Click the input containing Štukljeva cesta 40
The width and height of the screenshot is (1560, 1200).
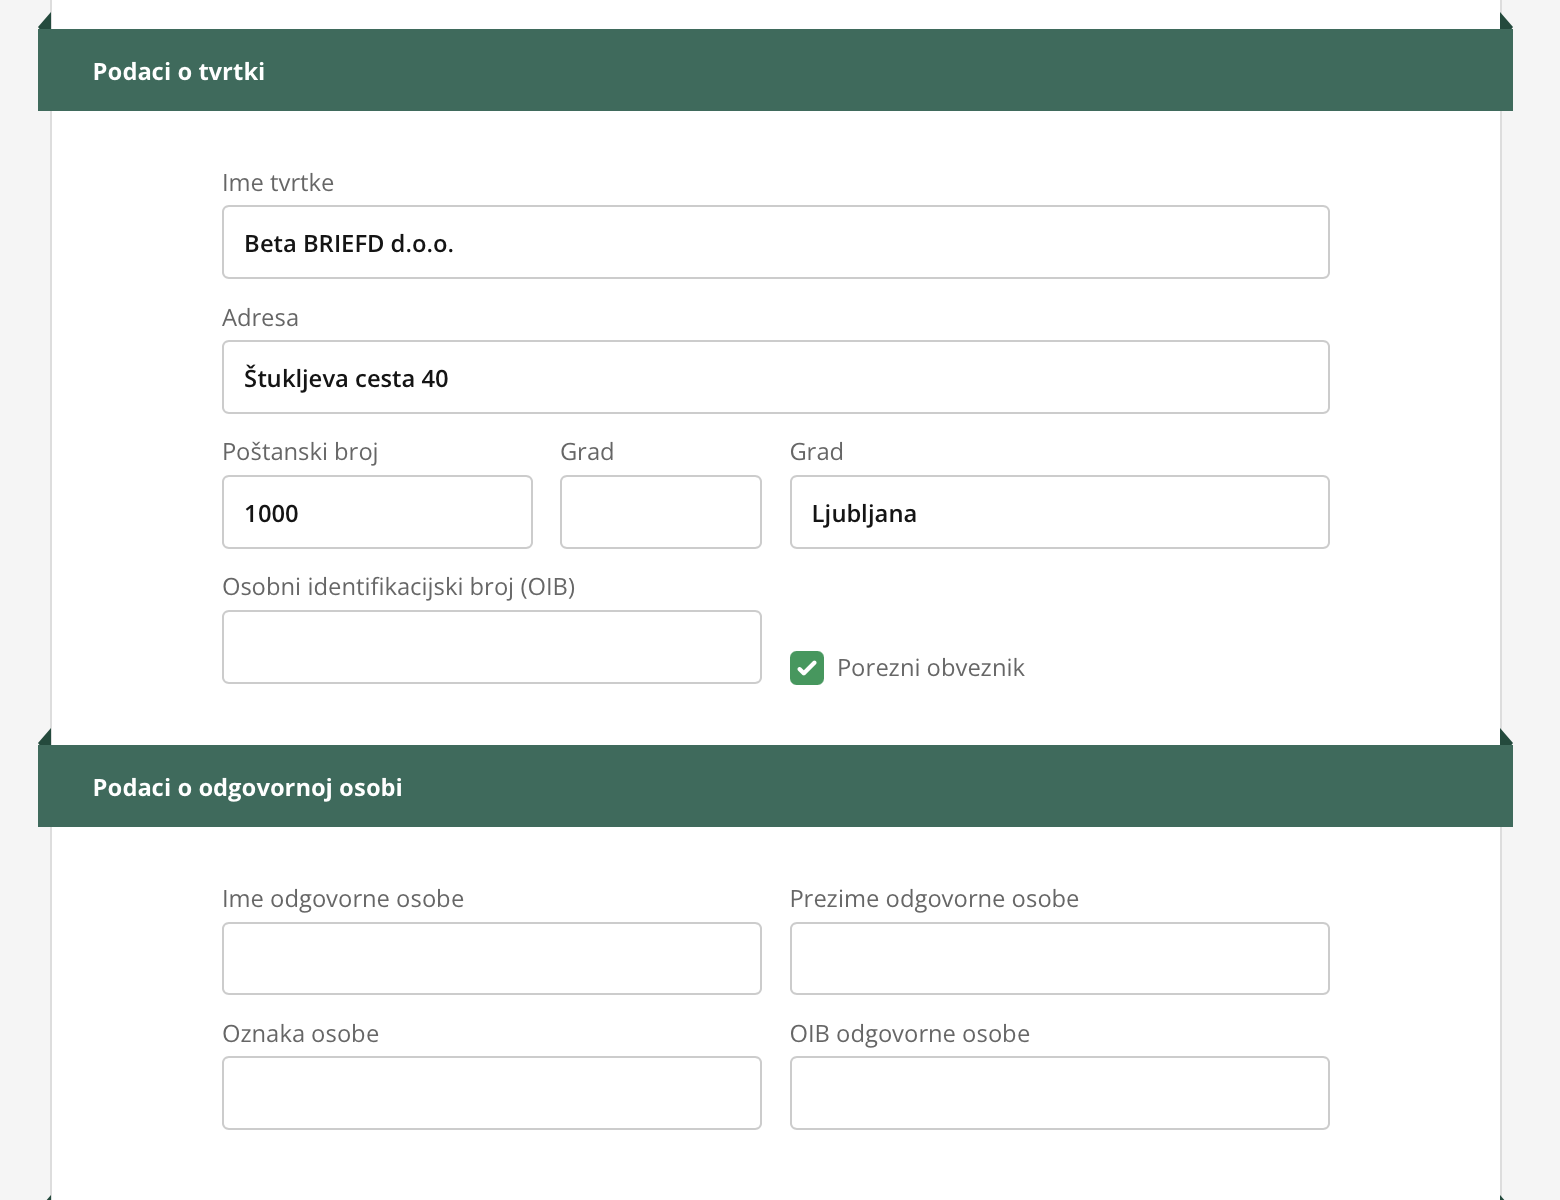[x=775, y=378]
